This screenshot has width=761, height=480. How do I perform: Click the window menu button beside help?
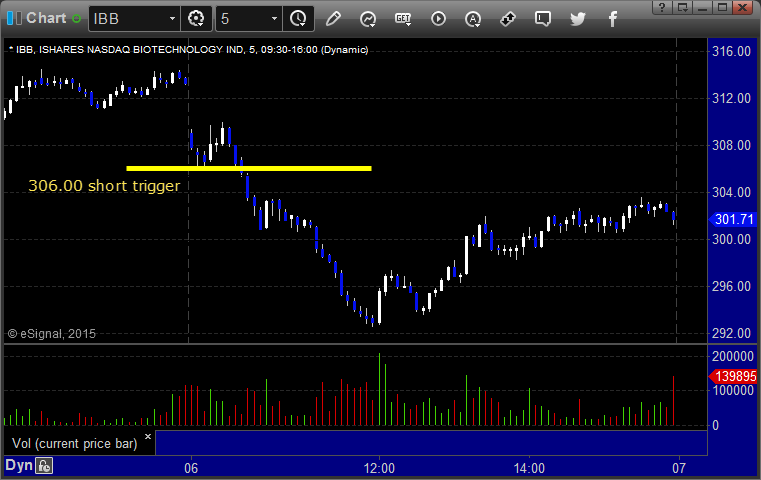click(x=683, y=7)
